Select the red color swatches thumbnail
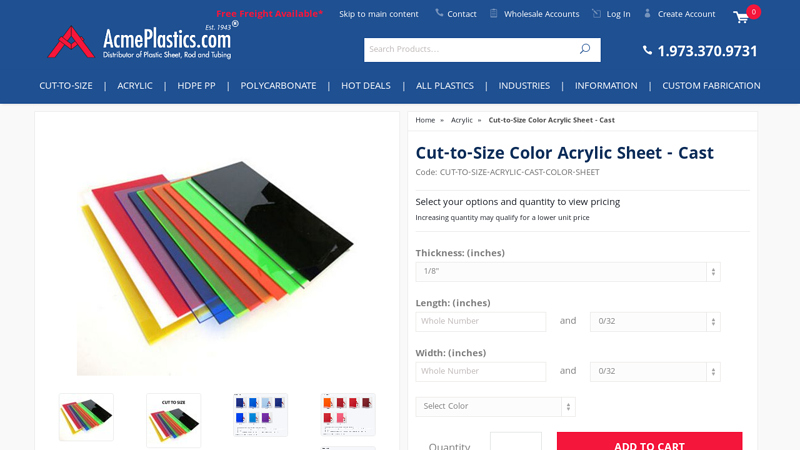 coord(348,415)
